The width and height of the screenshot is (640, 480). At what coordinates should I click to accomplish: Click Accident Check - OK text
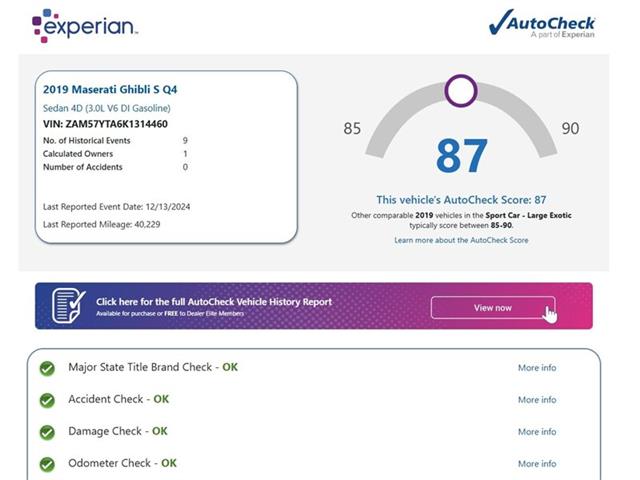click(119, 399)
